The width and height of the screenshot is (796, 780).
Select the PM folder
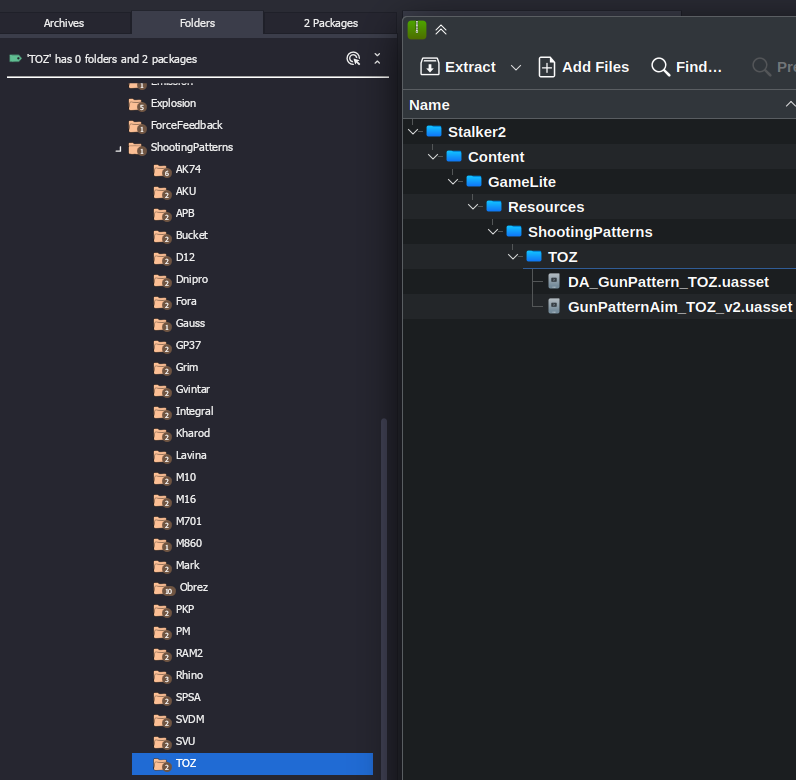183,631
